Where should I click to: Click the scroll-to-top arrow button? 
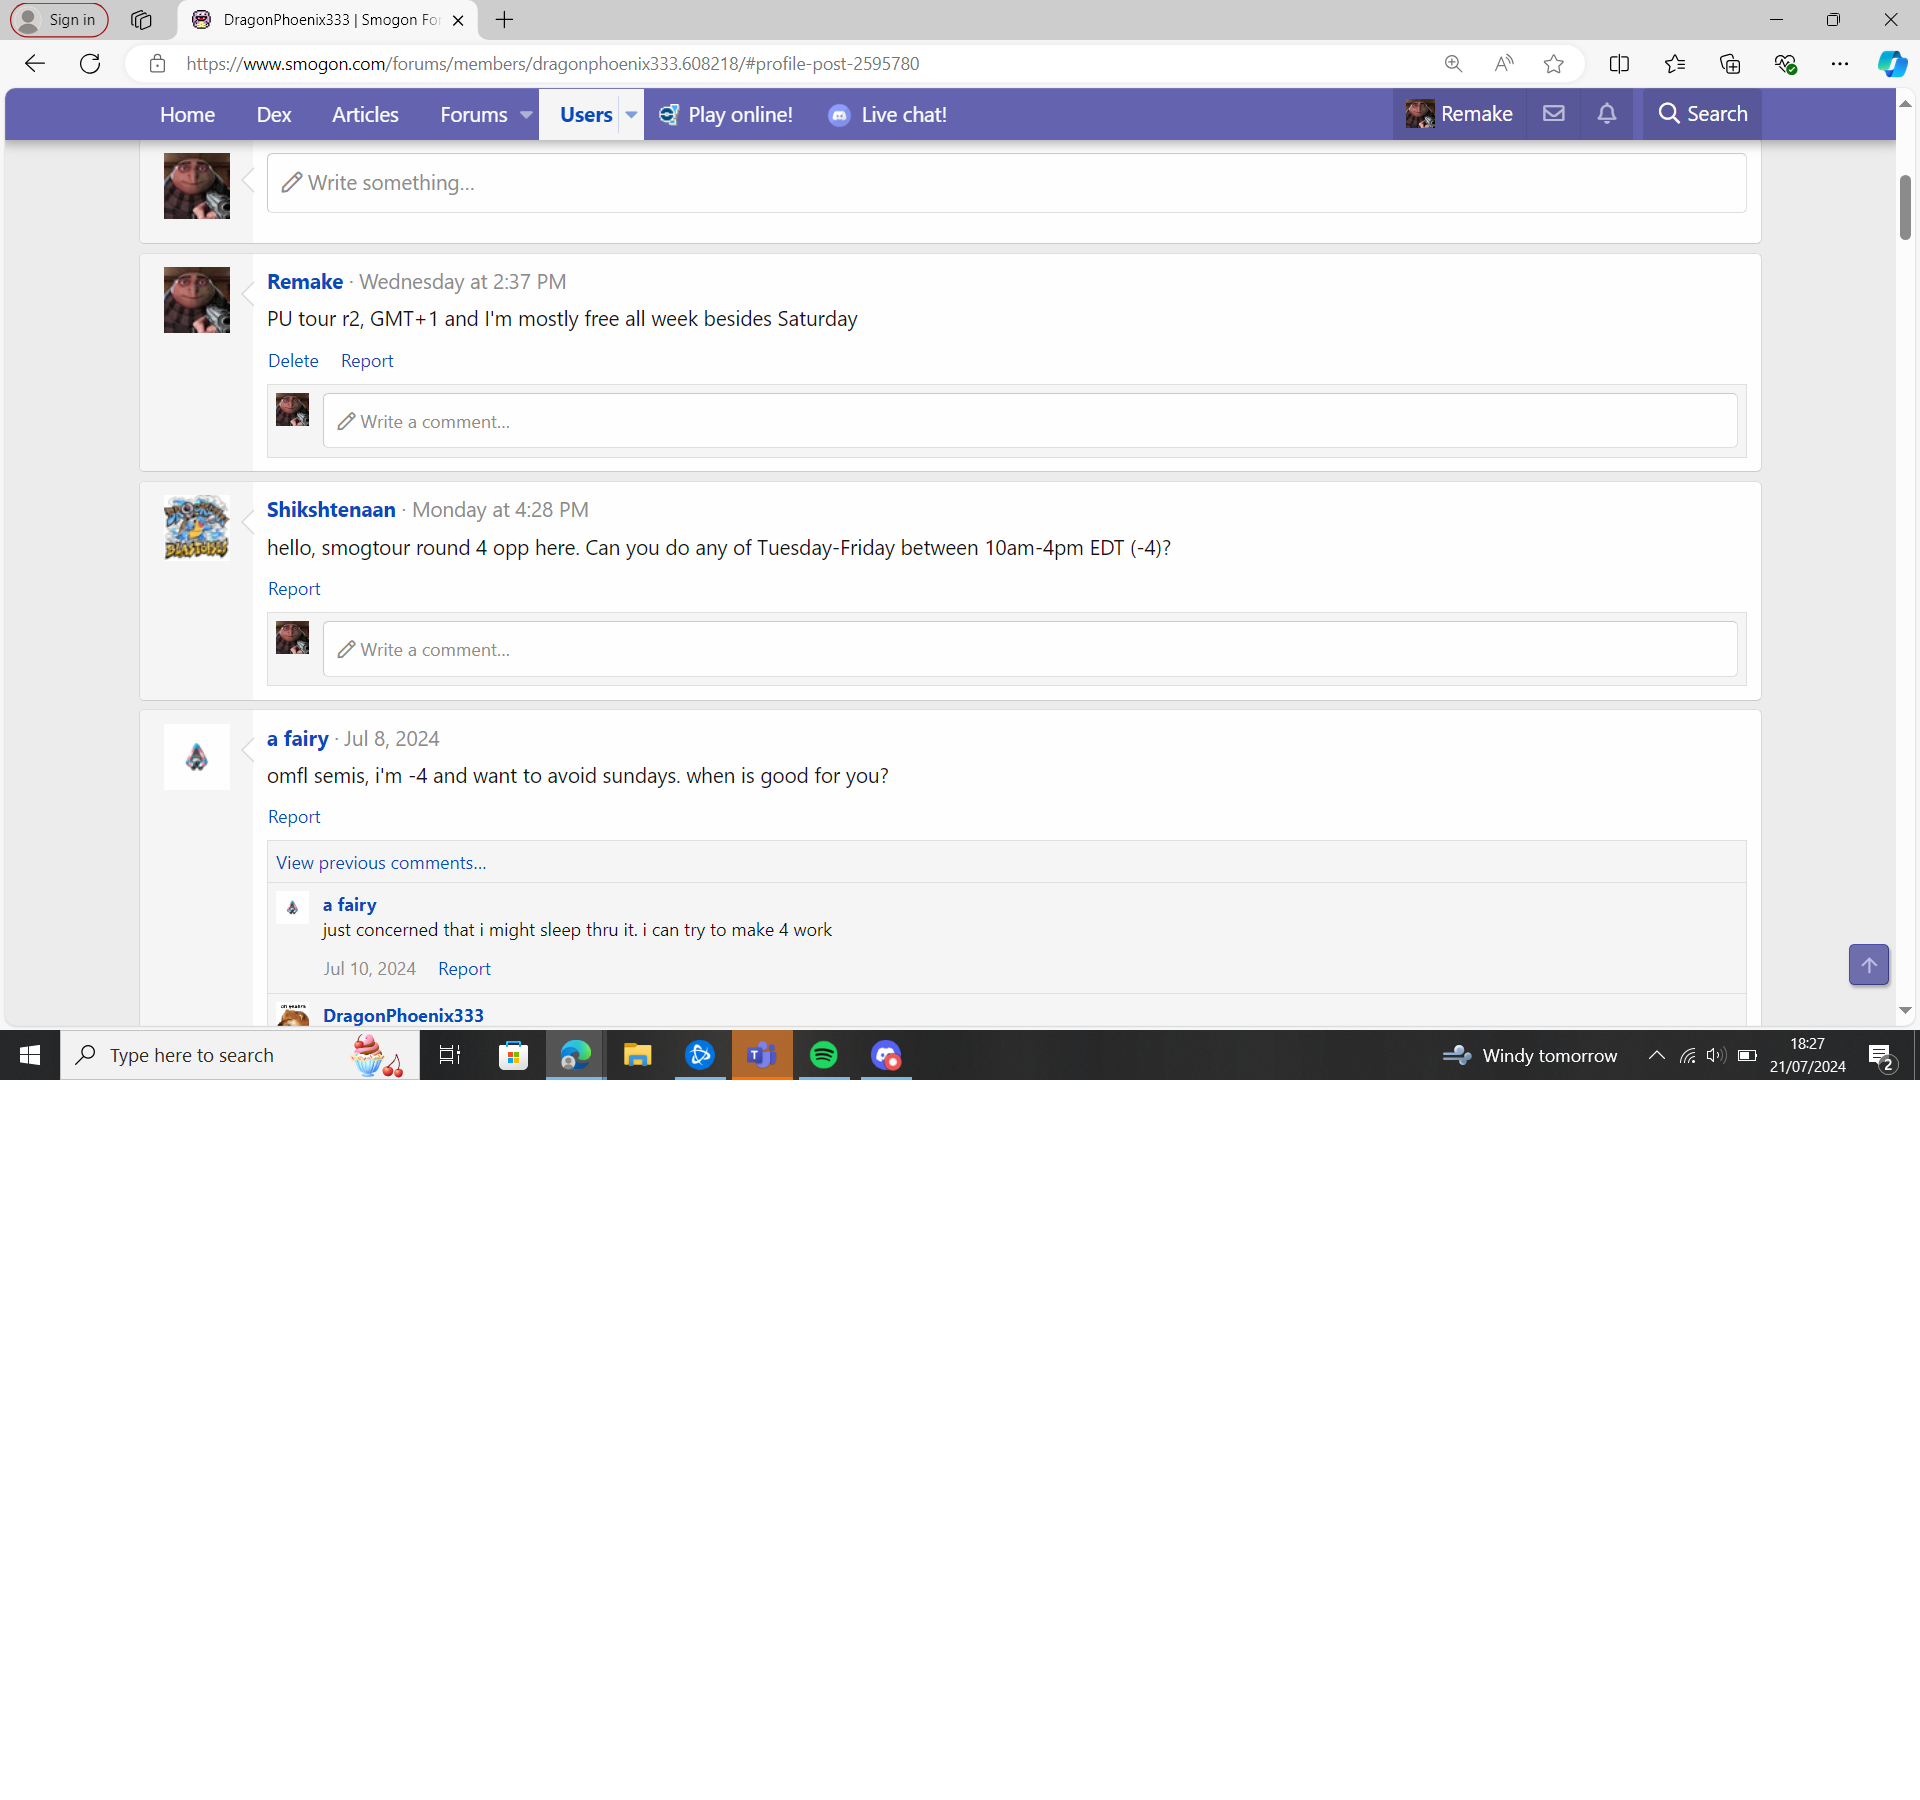1868,965
